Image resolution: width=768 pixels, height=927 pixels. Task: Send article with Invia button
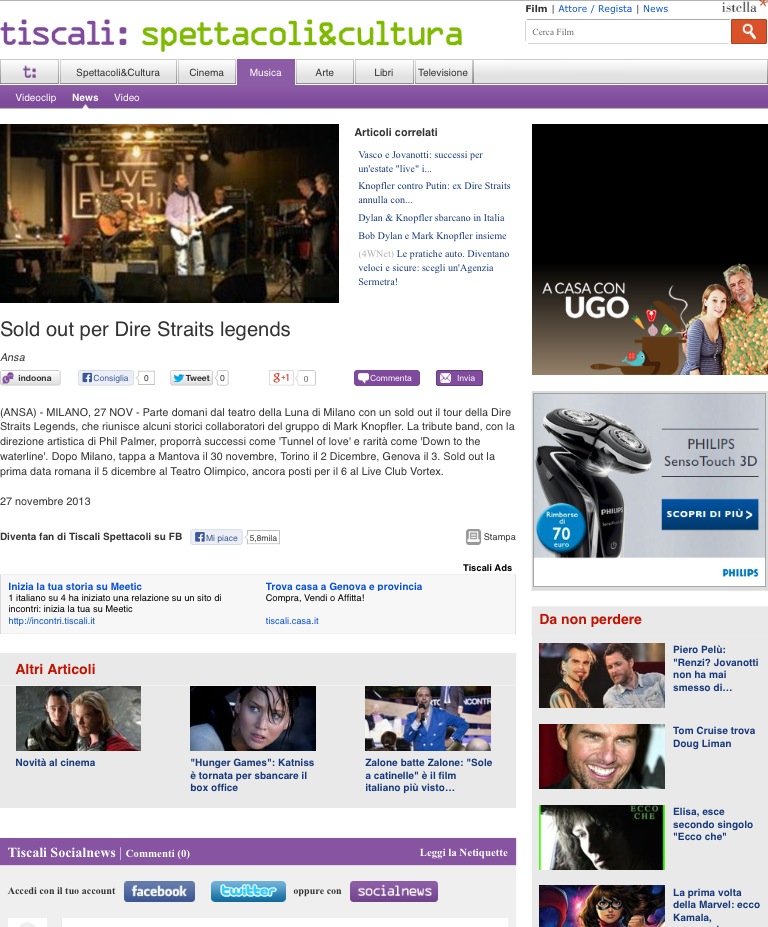tap(459, 378)
